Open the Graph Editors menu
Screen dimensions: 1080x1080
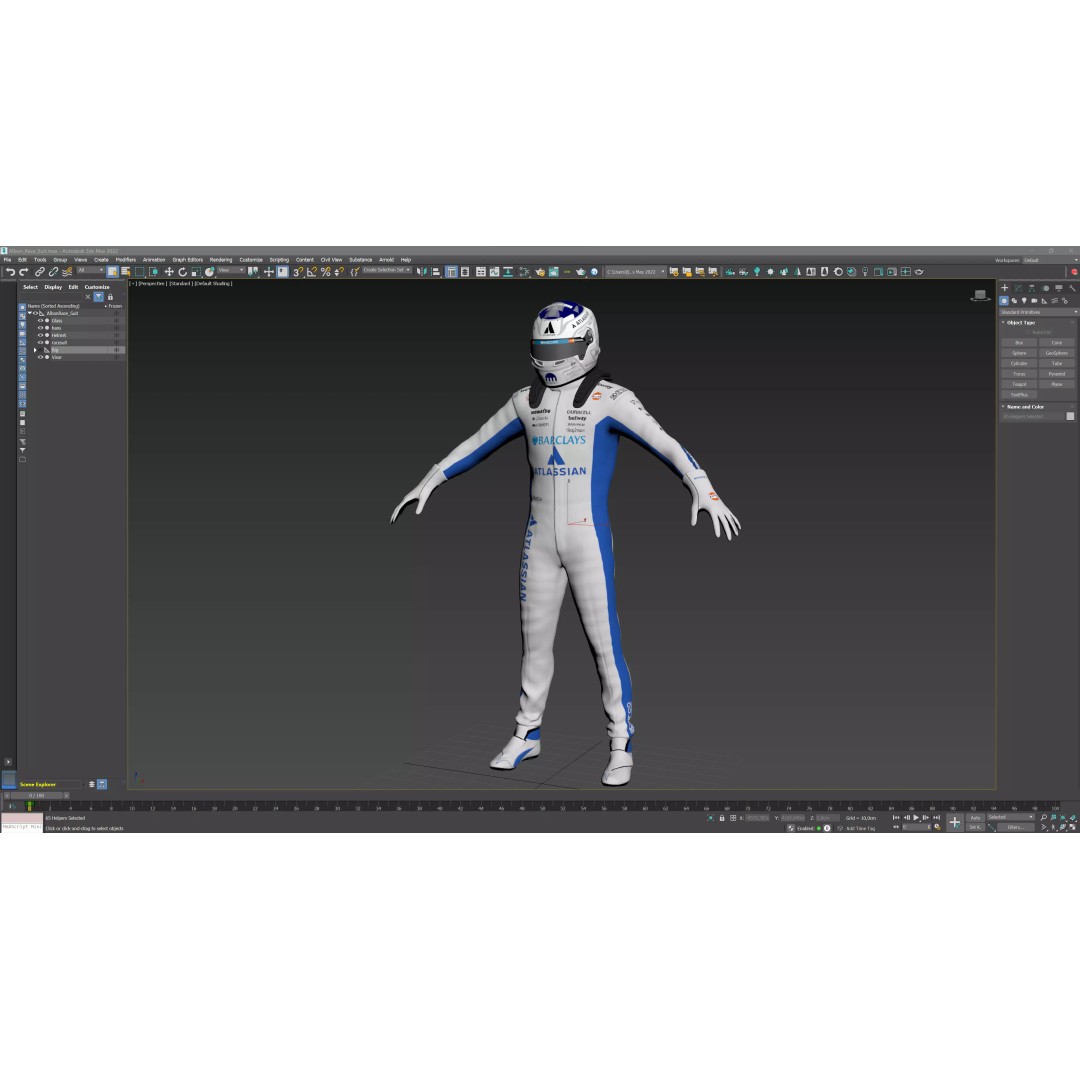click(187, 260)
